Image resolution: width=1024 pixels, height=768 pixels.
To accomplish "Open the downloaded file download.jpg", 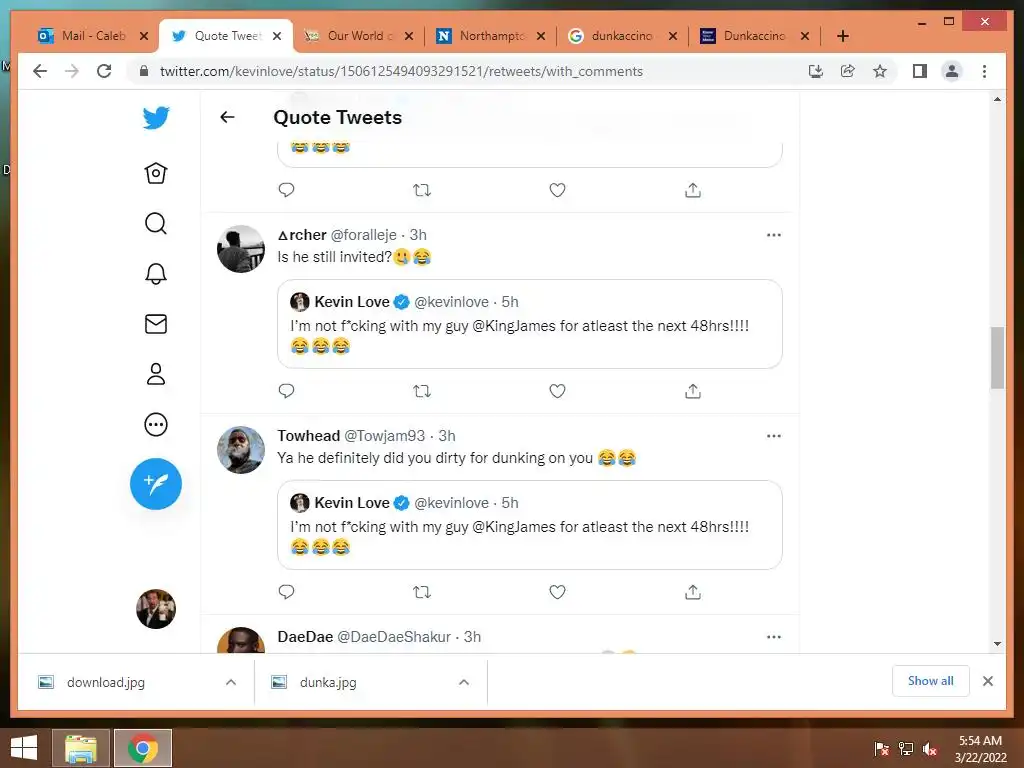I will click(x=106, y=682).
